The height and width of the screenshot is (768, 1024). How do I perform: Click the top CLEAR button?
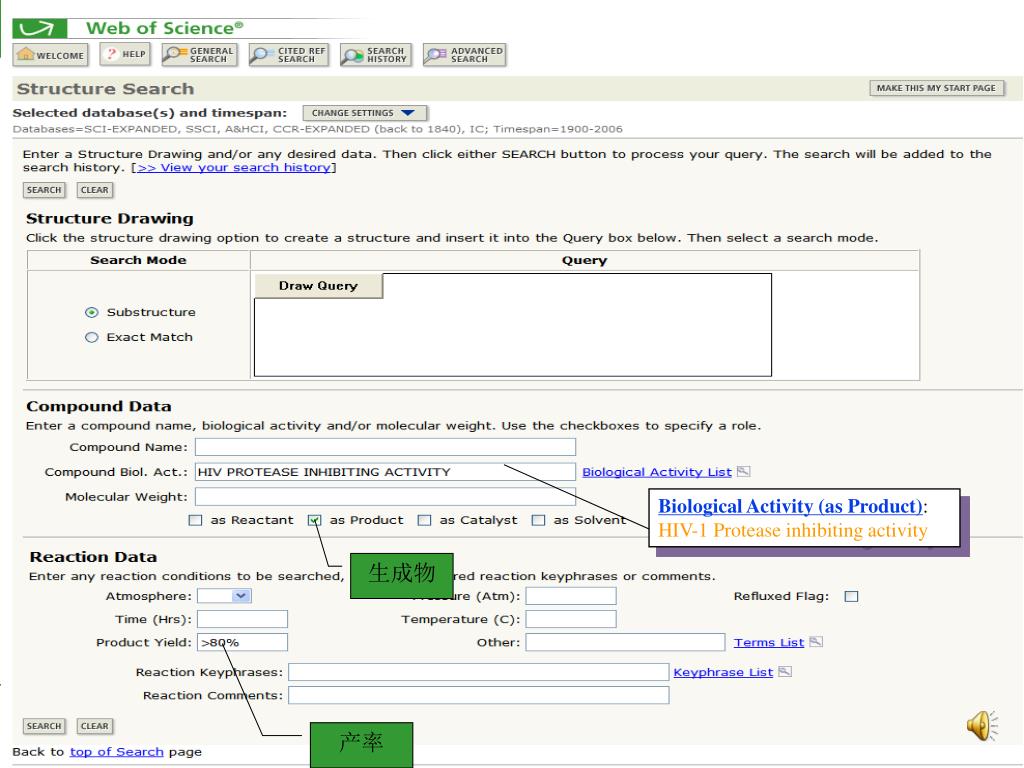[95, 190]
